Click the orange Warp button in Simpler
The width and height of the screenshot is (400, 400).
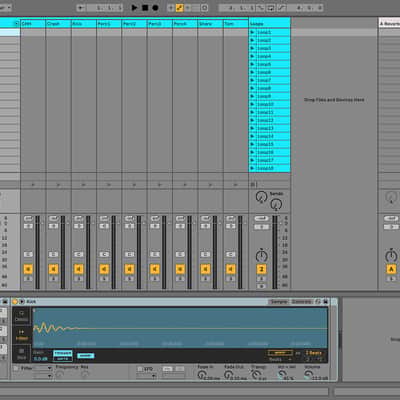click(x=280, y=353)
